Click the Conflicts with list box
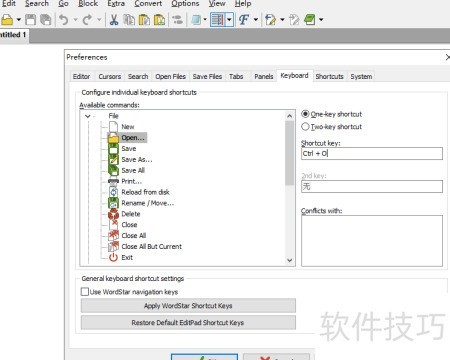This screenshot has height=360, width=450. point(372,241)
